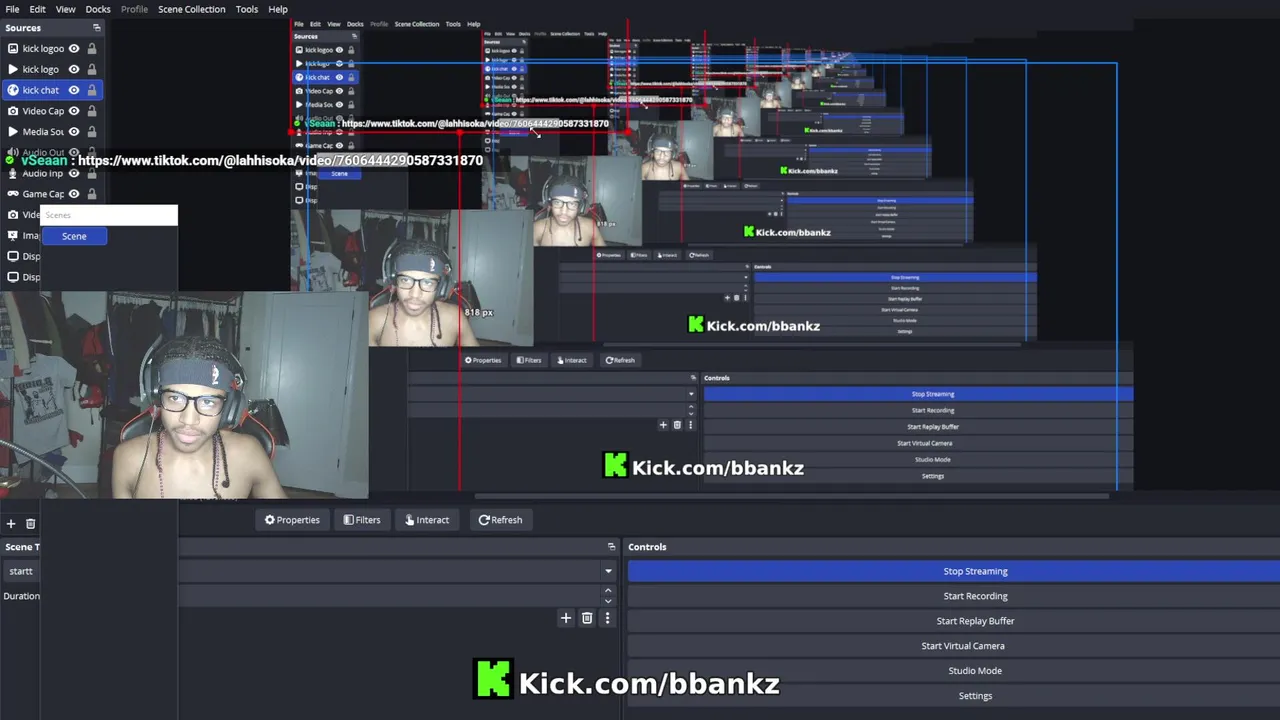This screenshot has width=1280, height=720.
Task: Open Settings from the Controls dock
Action: [954, 696]
